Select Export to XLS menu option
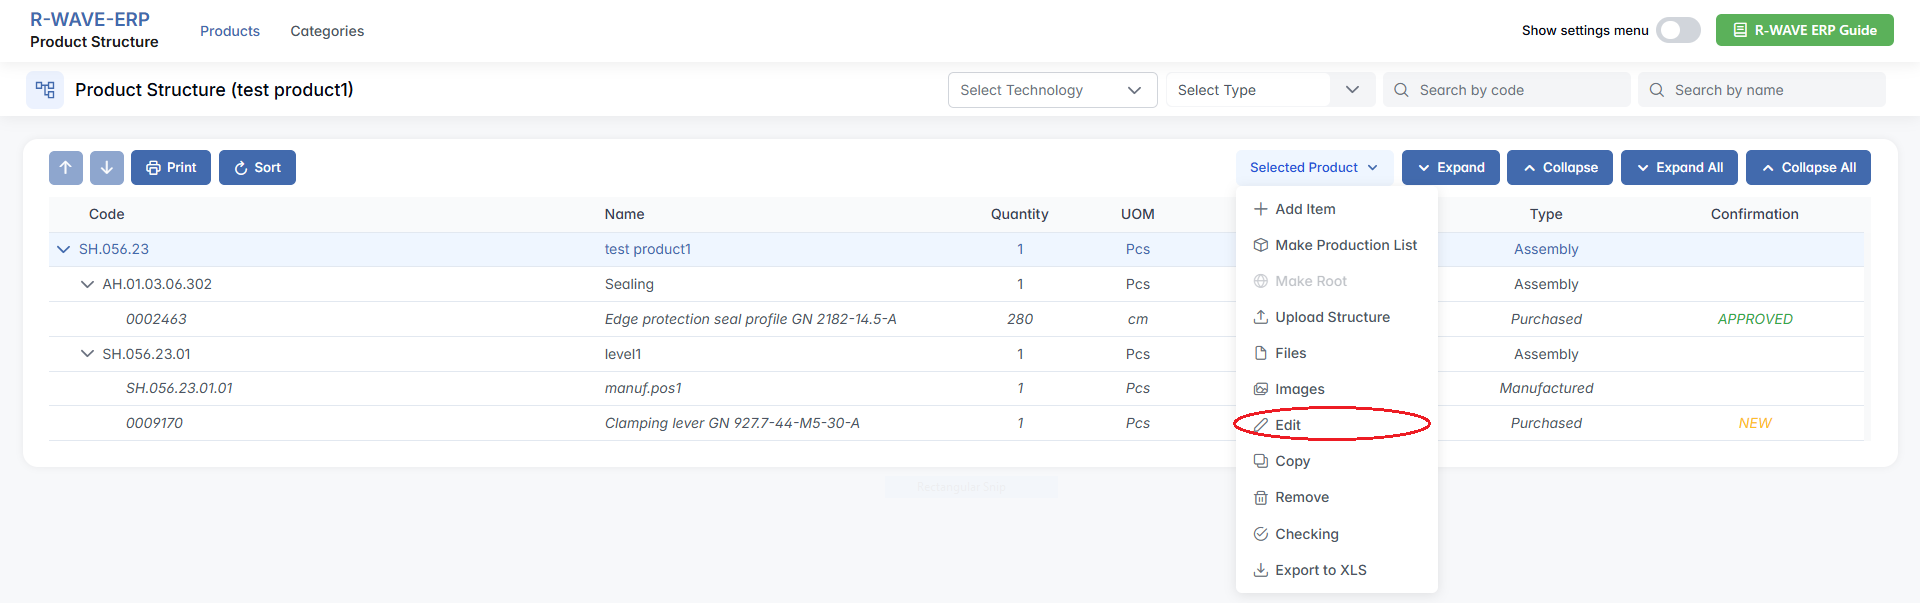This screenshot has width=1920, height=603. [1320, 570]
